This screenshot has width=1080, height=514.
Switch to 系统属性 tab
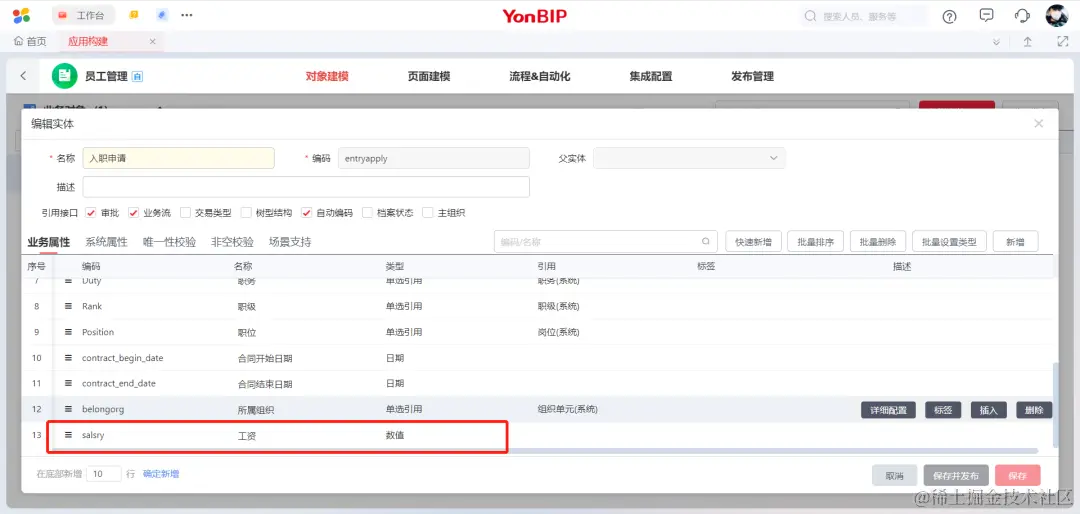tap(106, 242)
